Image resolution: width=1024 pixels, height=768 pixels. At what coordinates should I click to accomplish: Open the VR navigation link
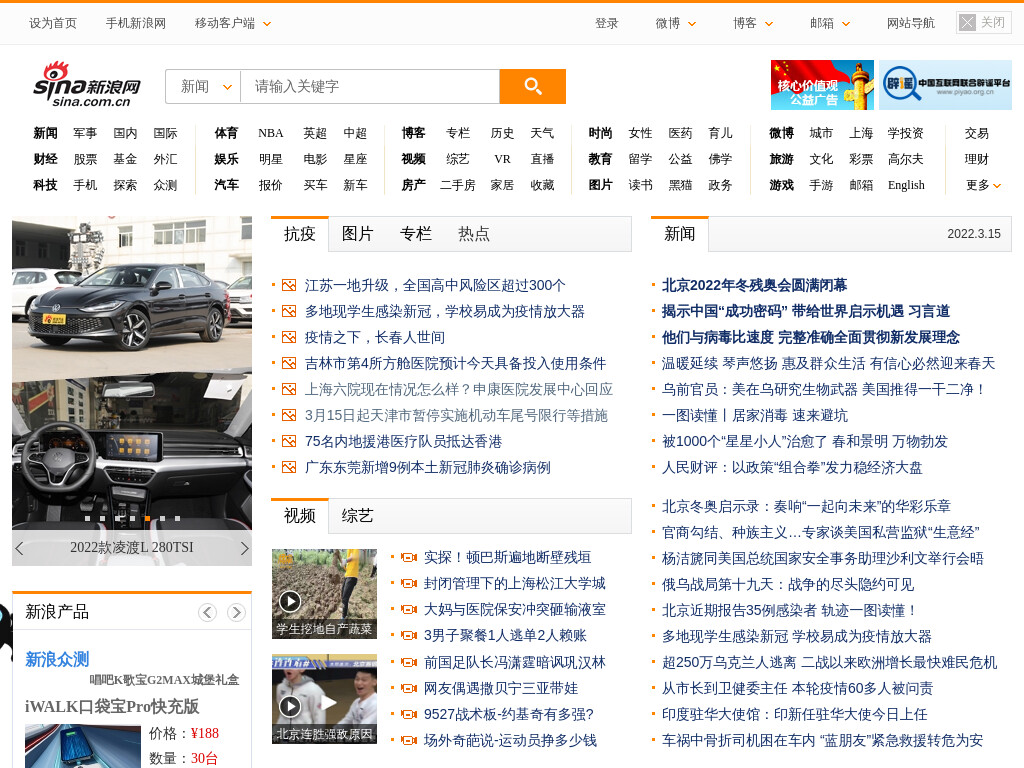[502, 159]
